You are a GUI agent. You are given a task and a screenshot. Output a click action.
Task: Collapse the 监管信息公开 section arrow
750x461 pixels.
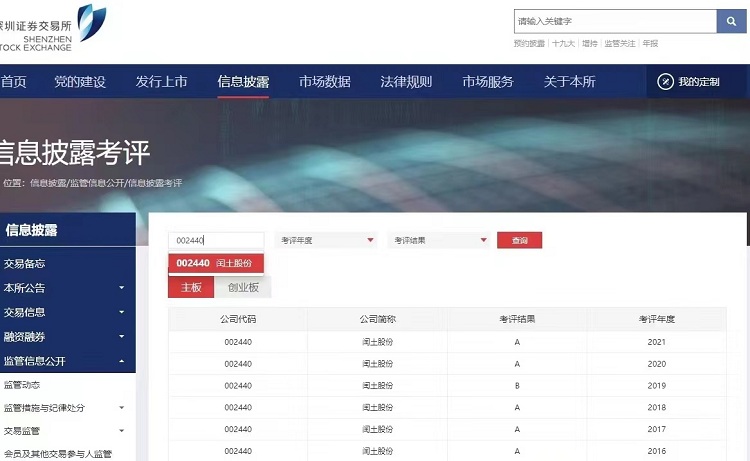tap(122, 362)
